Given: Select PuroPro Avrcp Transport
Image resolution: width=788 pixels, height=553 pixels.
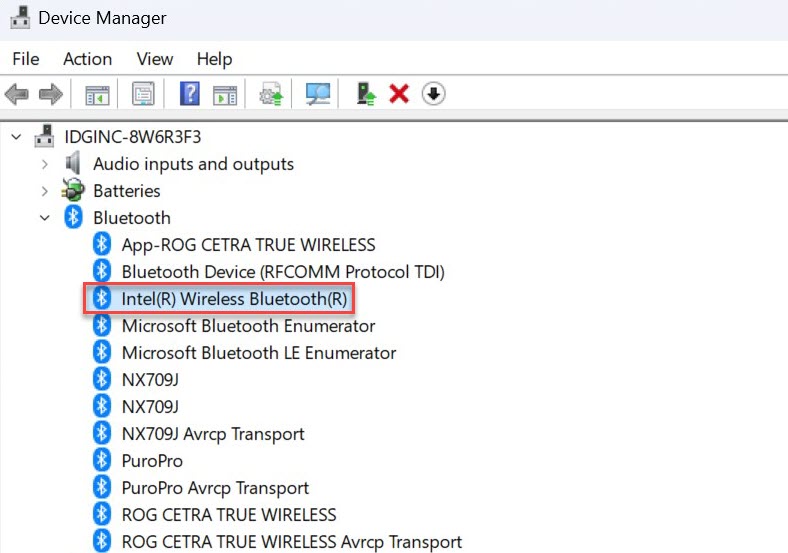Looking at the screenshot, I should pos(215,488).
